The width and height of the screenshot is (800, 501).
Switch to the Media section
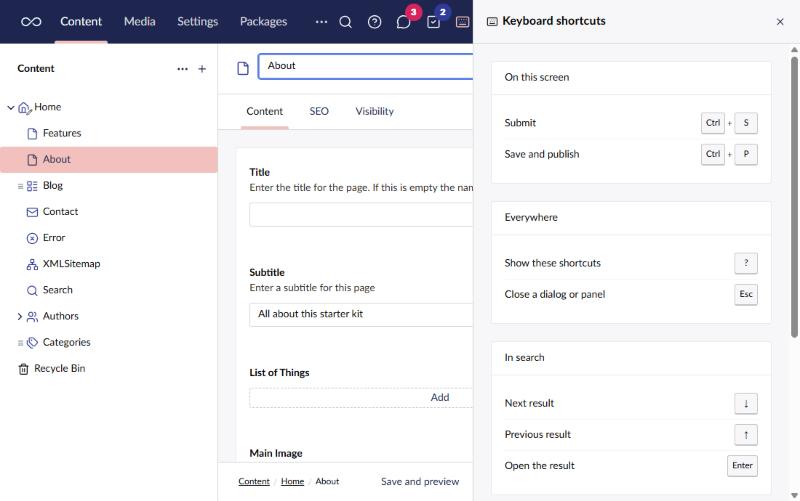point(139,21)
